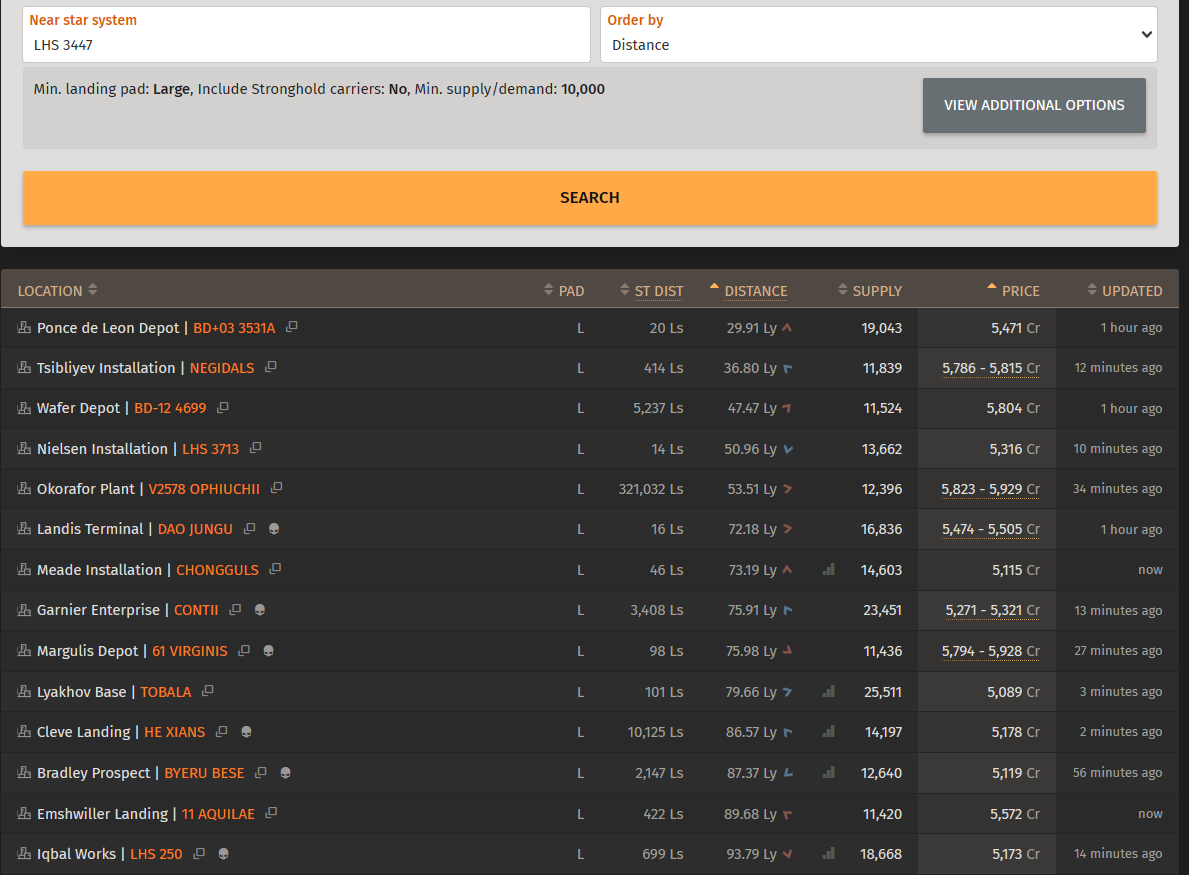Copy system name icon next to DAO JUNGU
1189x875 pixels.
[x=249, y=528]
